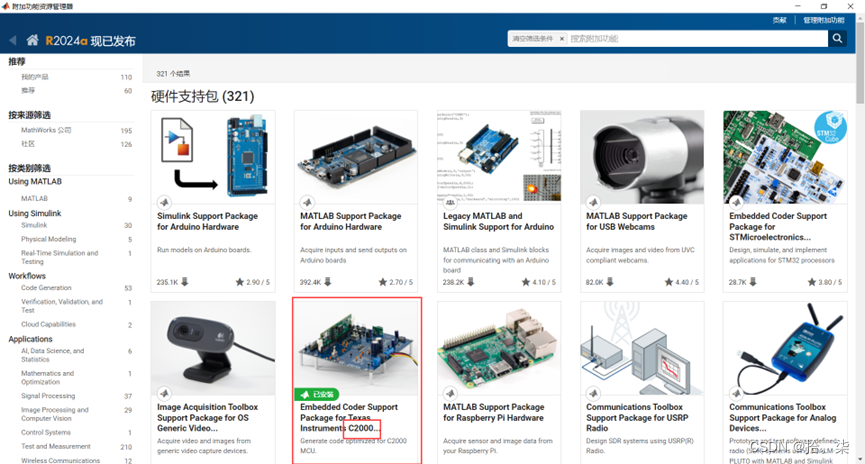
Task: Click community badge on Legacy Arduino card
Action: [x=450, y=202]
